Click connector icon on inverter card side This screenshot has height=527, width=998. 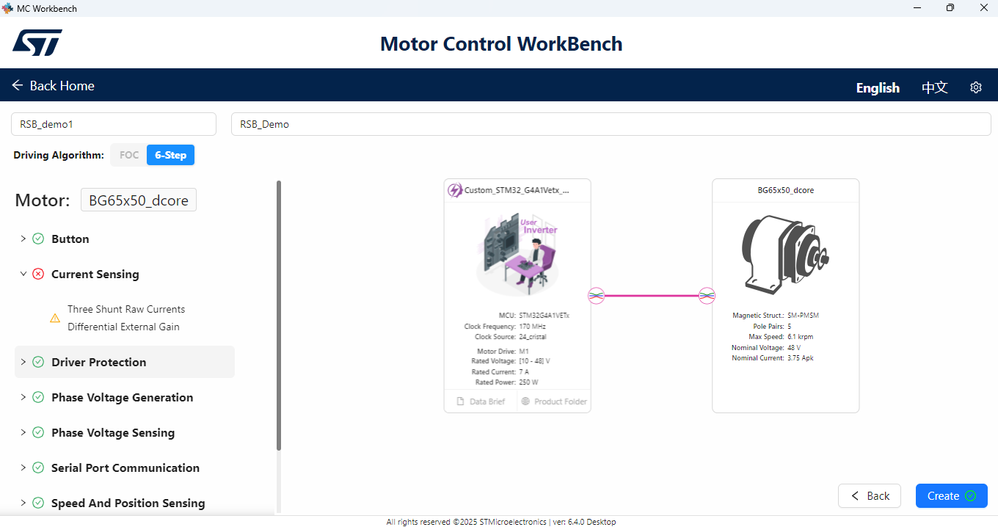pos(596,295)
